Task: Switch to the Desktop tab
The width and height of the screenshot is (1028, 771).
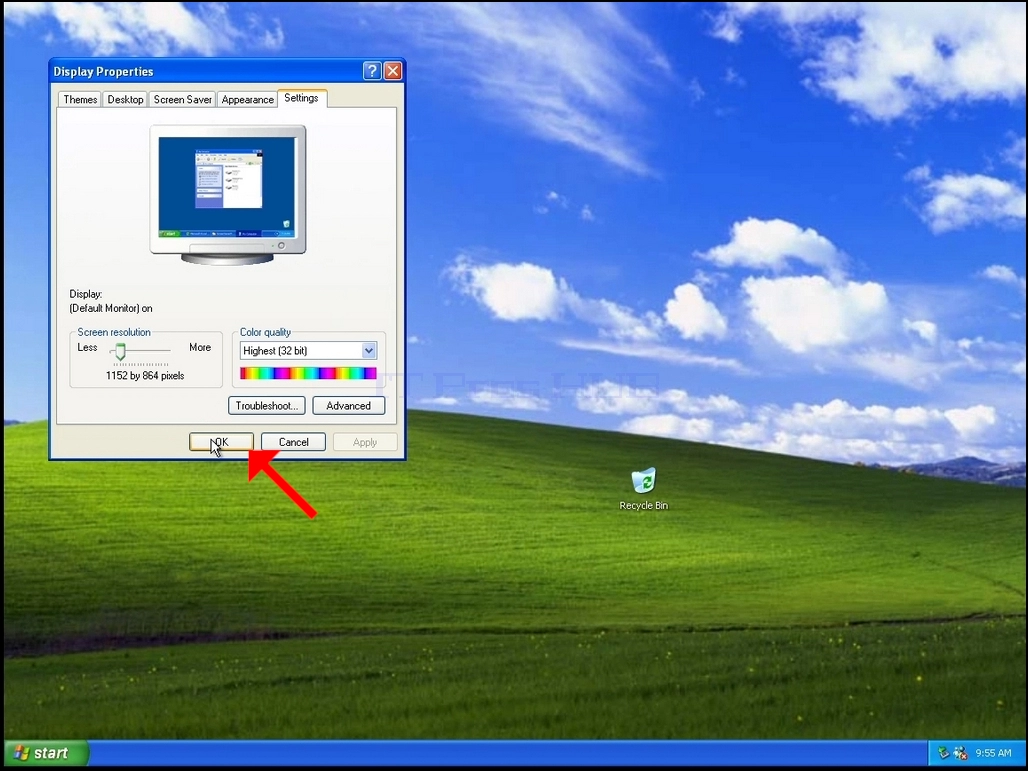Action: (x=125, y=99)
